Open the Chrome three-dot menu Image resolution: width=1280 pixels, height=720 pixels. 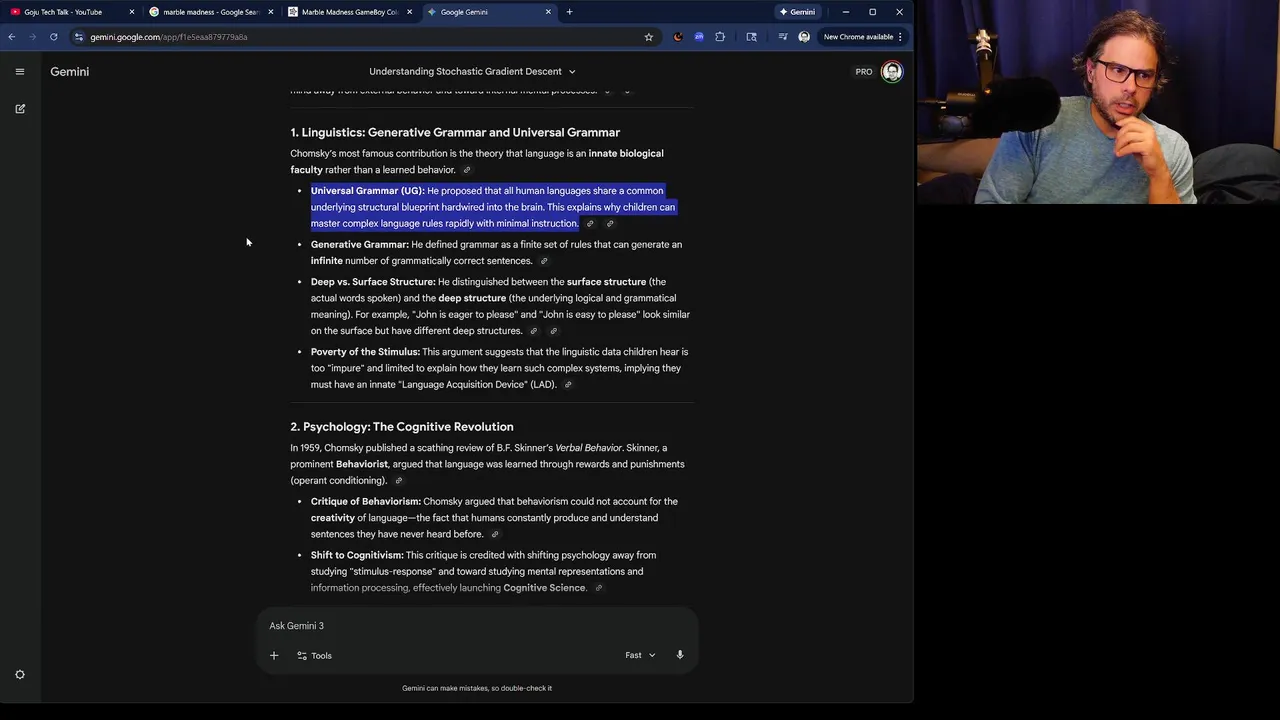pyautogui.click(x=900, y=37)
